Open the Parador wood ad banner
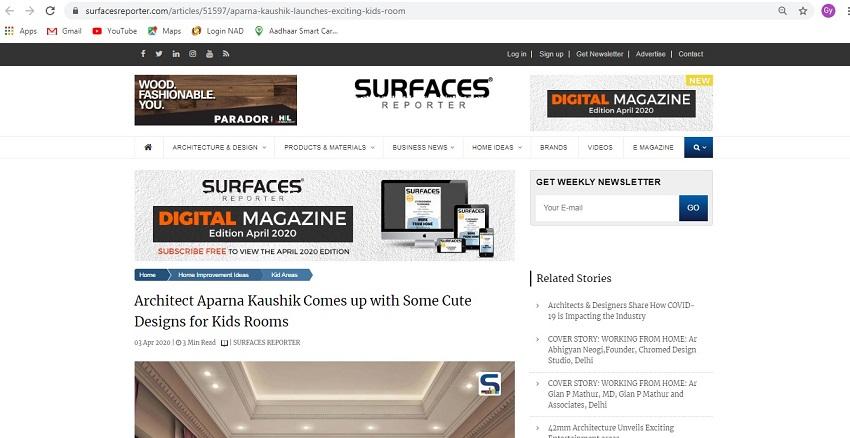 click(216, 100)
